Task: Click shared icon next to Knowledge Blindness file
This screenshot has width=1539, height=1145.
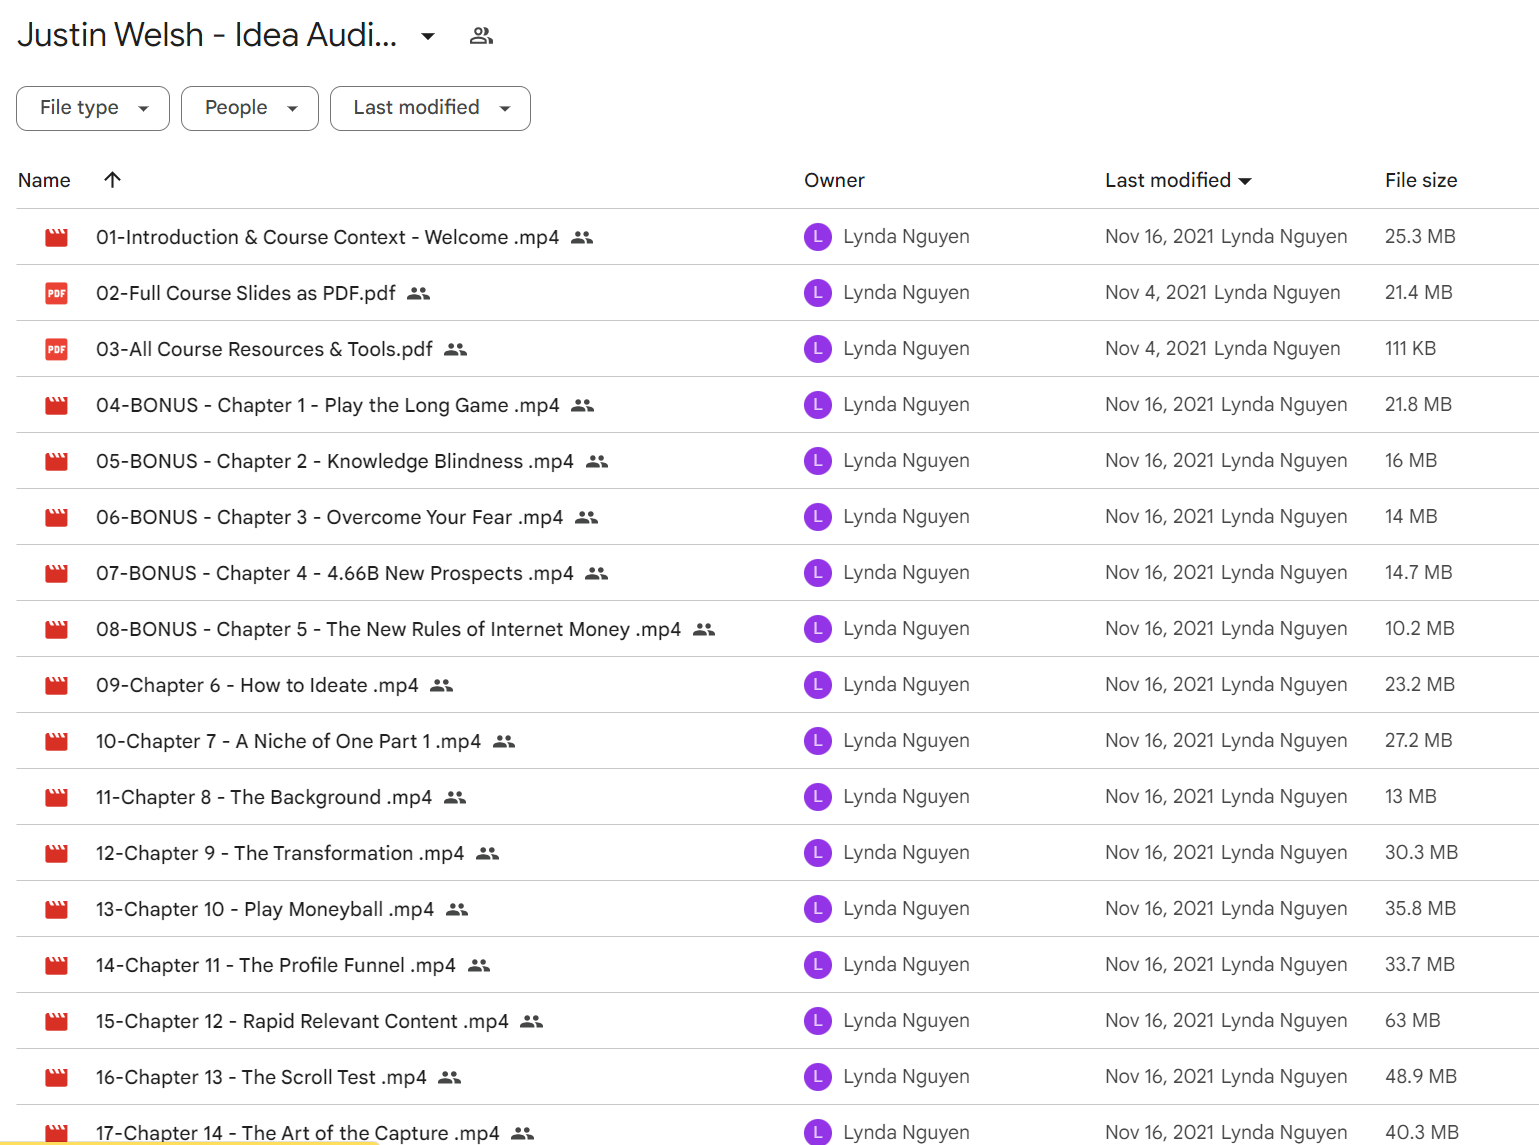Action: pyautogui.click(x=597, y=462)
